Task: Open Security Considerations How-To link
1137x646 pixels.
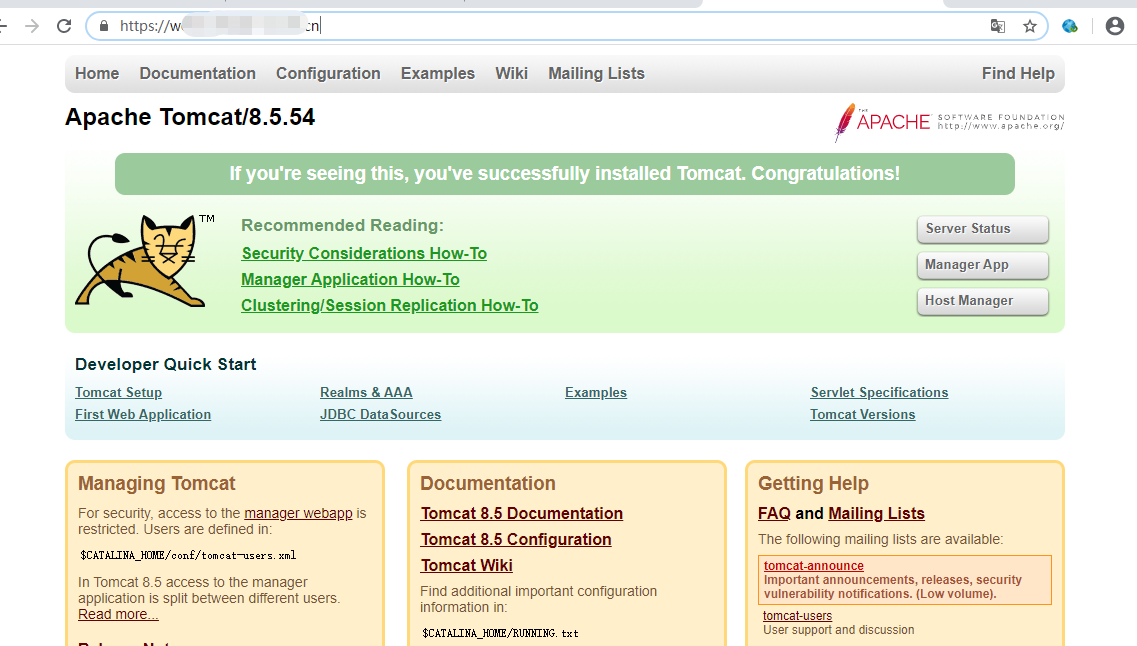Action: pyautogui.click(x=364, y=254)
